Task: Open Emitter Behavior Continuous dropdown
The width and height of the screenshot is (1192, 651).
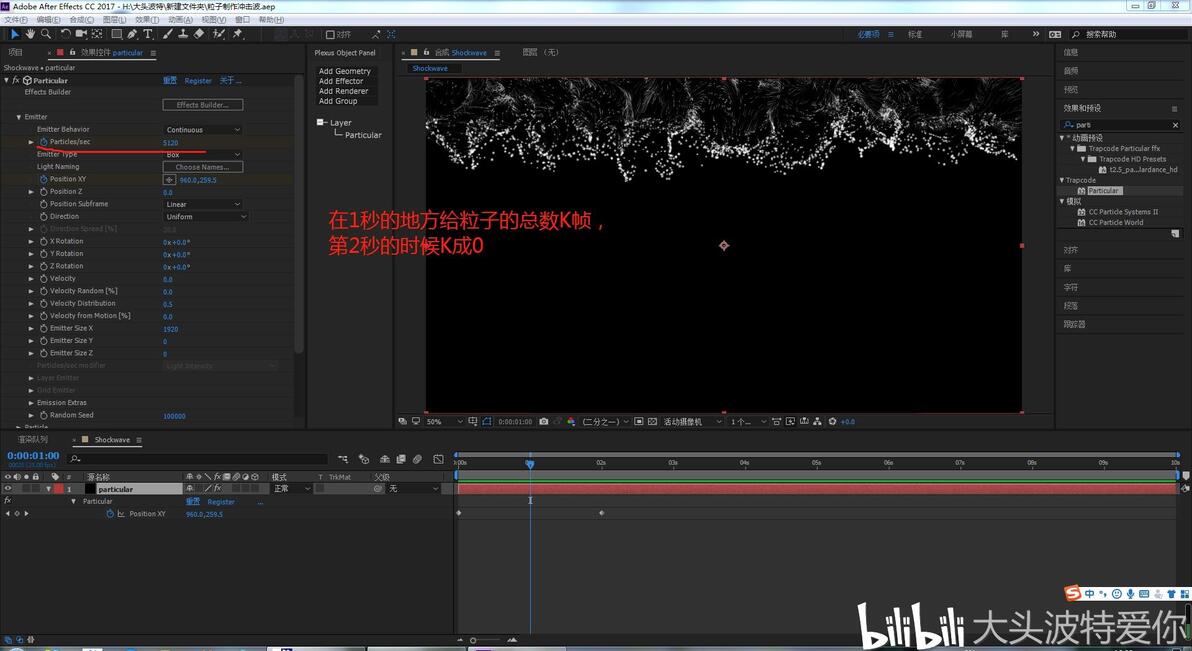Action: (203, 130)
